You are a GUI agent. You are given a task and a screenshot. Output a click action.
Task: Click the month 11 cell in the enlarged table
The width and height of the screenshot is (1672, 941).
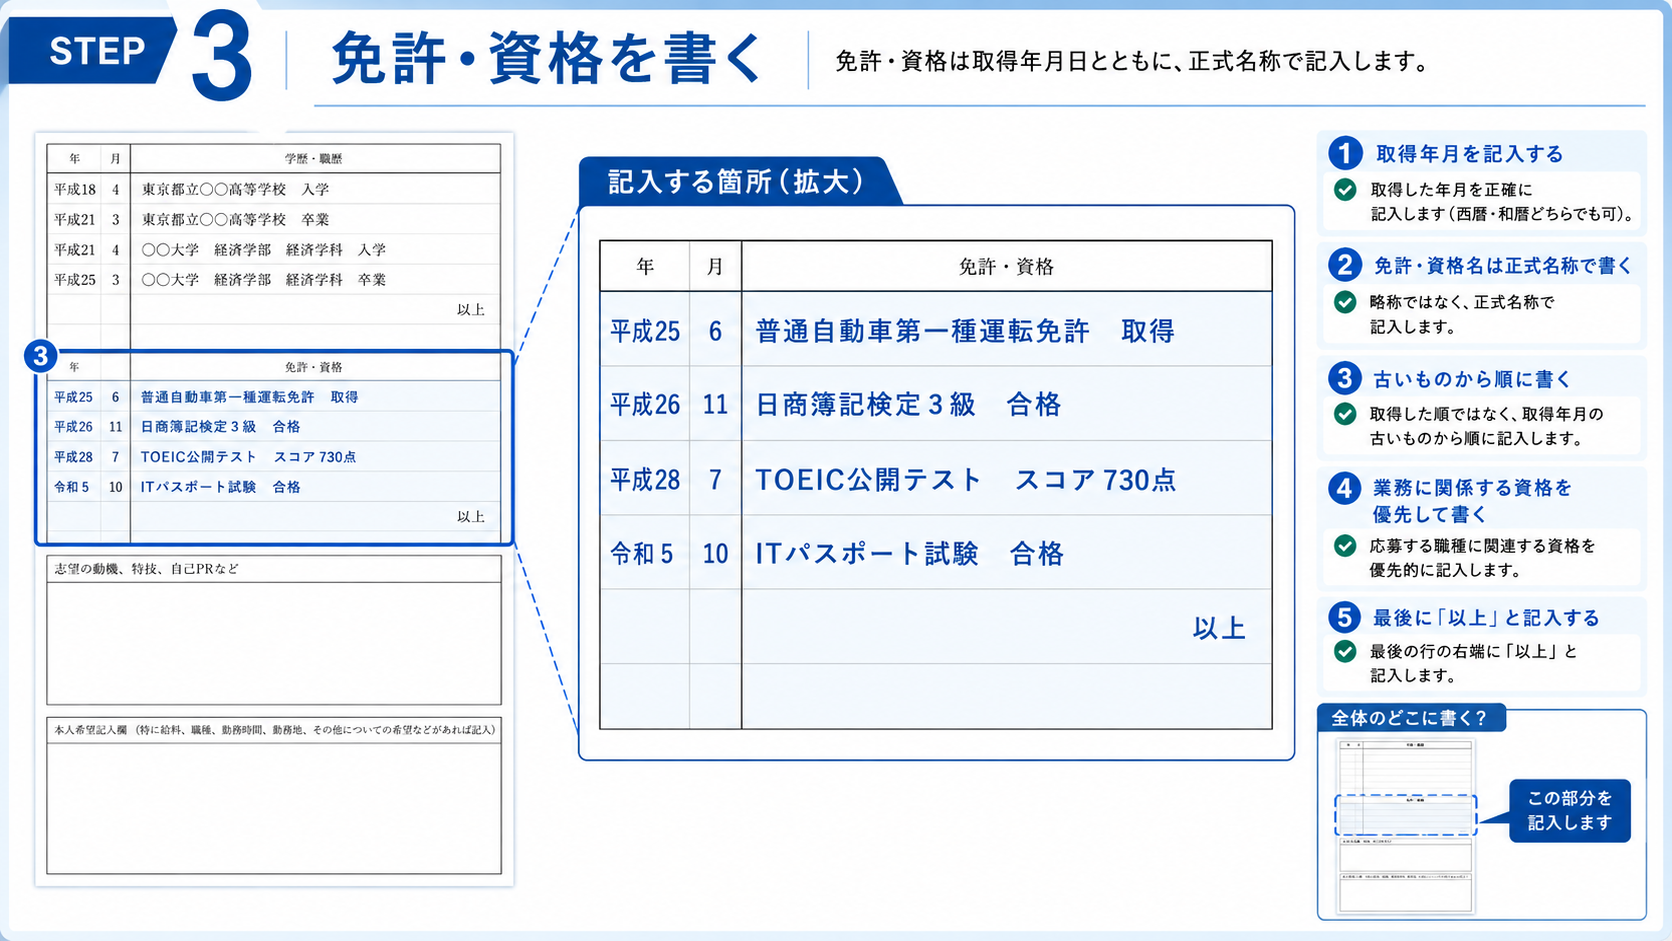tap(715, 405)
